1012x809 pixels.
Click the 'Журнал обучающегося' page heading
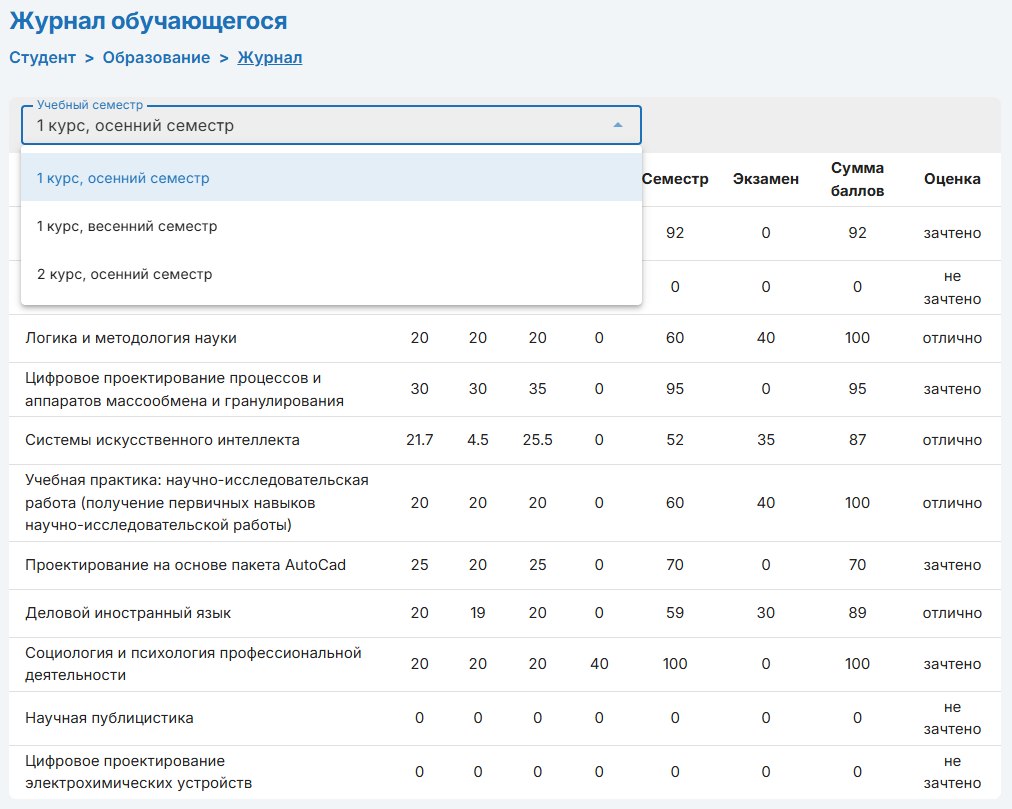click(148, 21)
